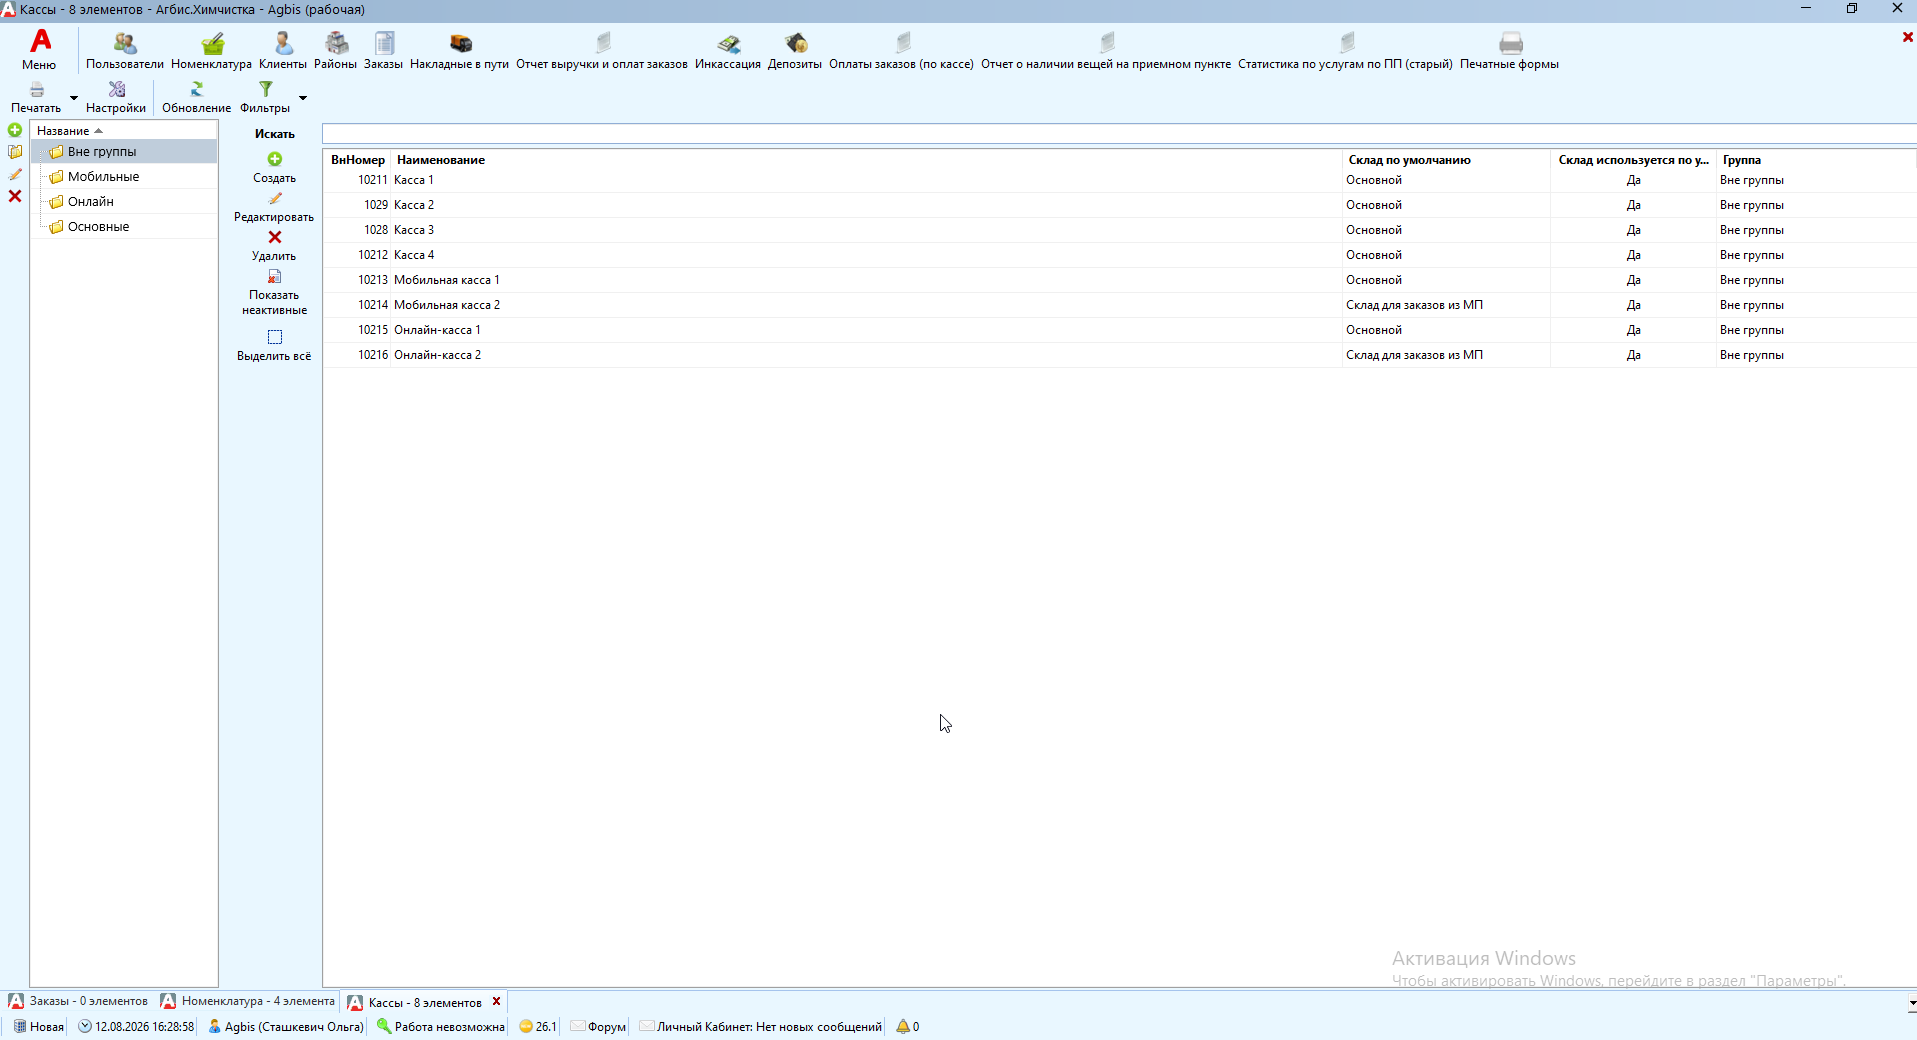This screenshot has width=1917, height=1040.
Task: Select the Касса 3 row
Action: [x=1119, y=230]
